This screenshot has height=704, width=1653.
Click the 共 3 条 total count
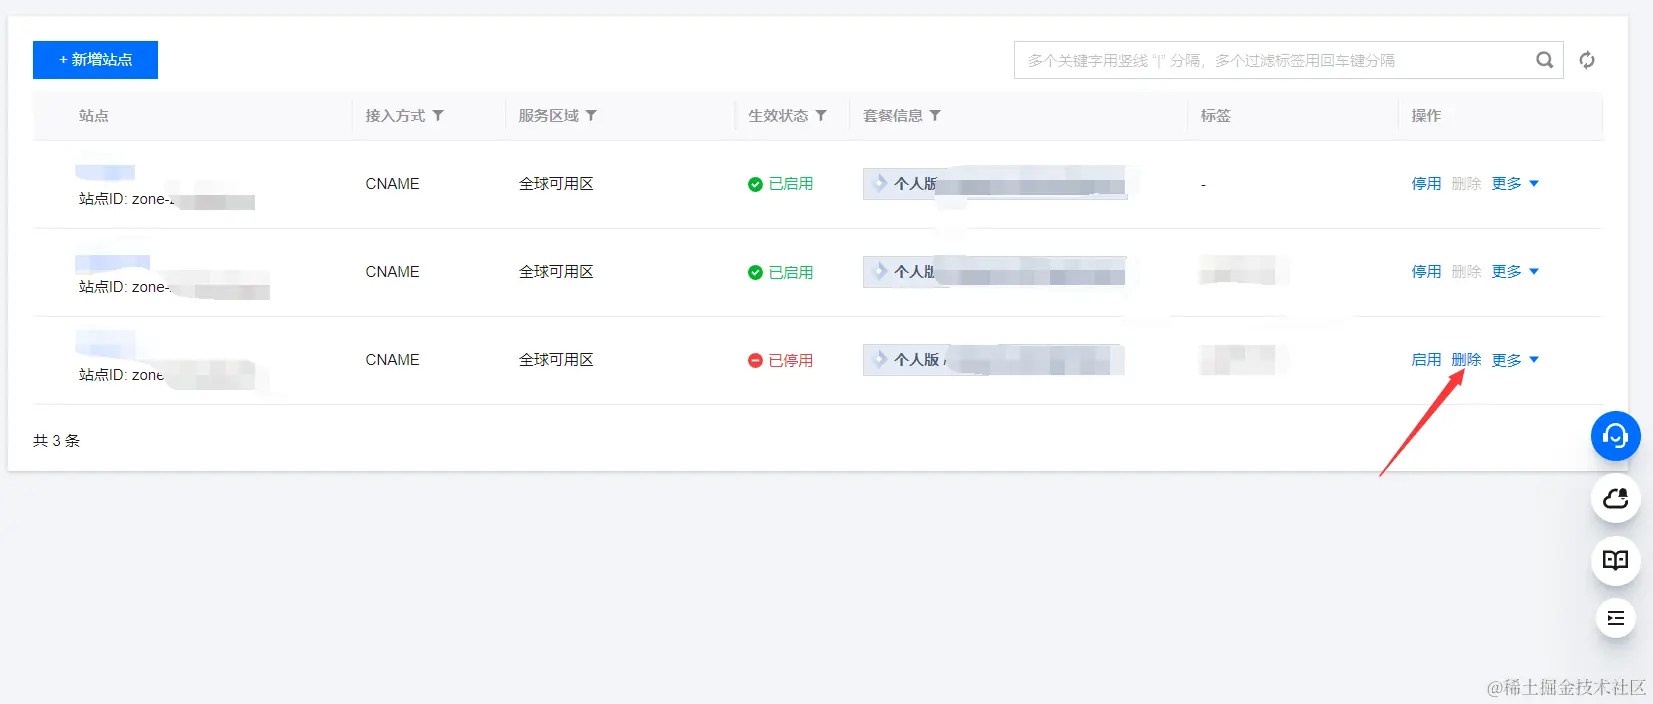click(56, 441)
